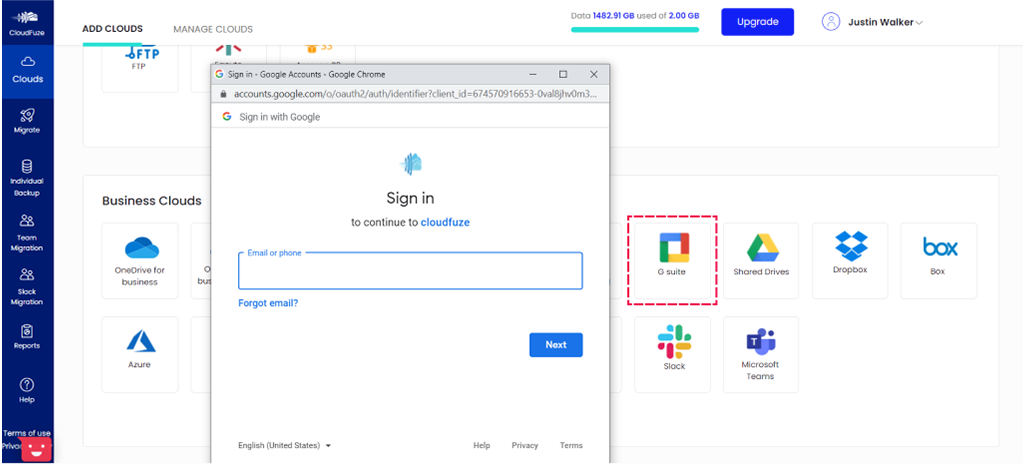Click the Business Clouds heading
This screenshot has height=464, width=1024.
coord(152,201)
